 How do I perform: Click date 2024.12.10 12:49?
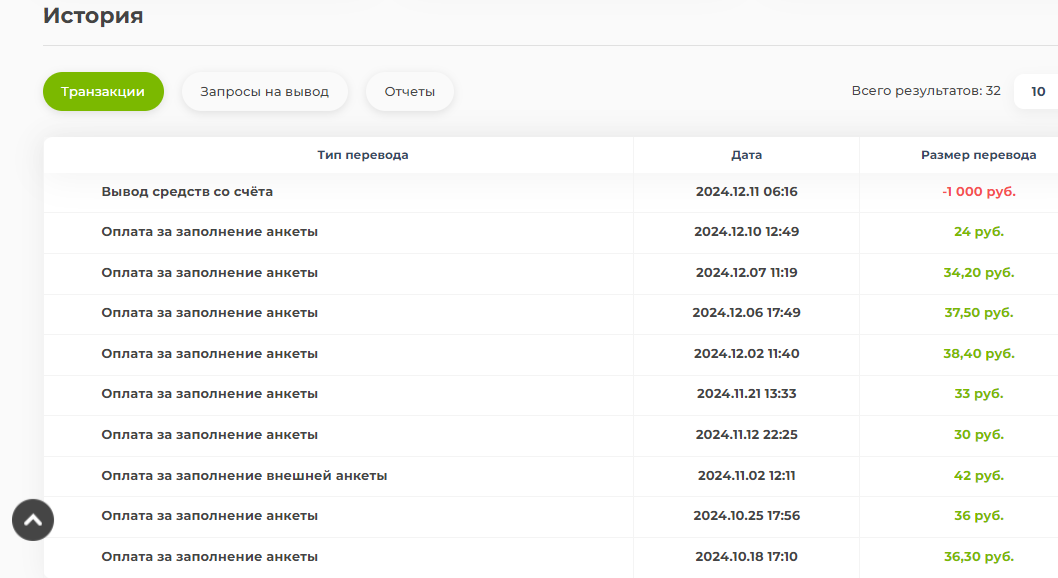tap(746, 231)
